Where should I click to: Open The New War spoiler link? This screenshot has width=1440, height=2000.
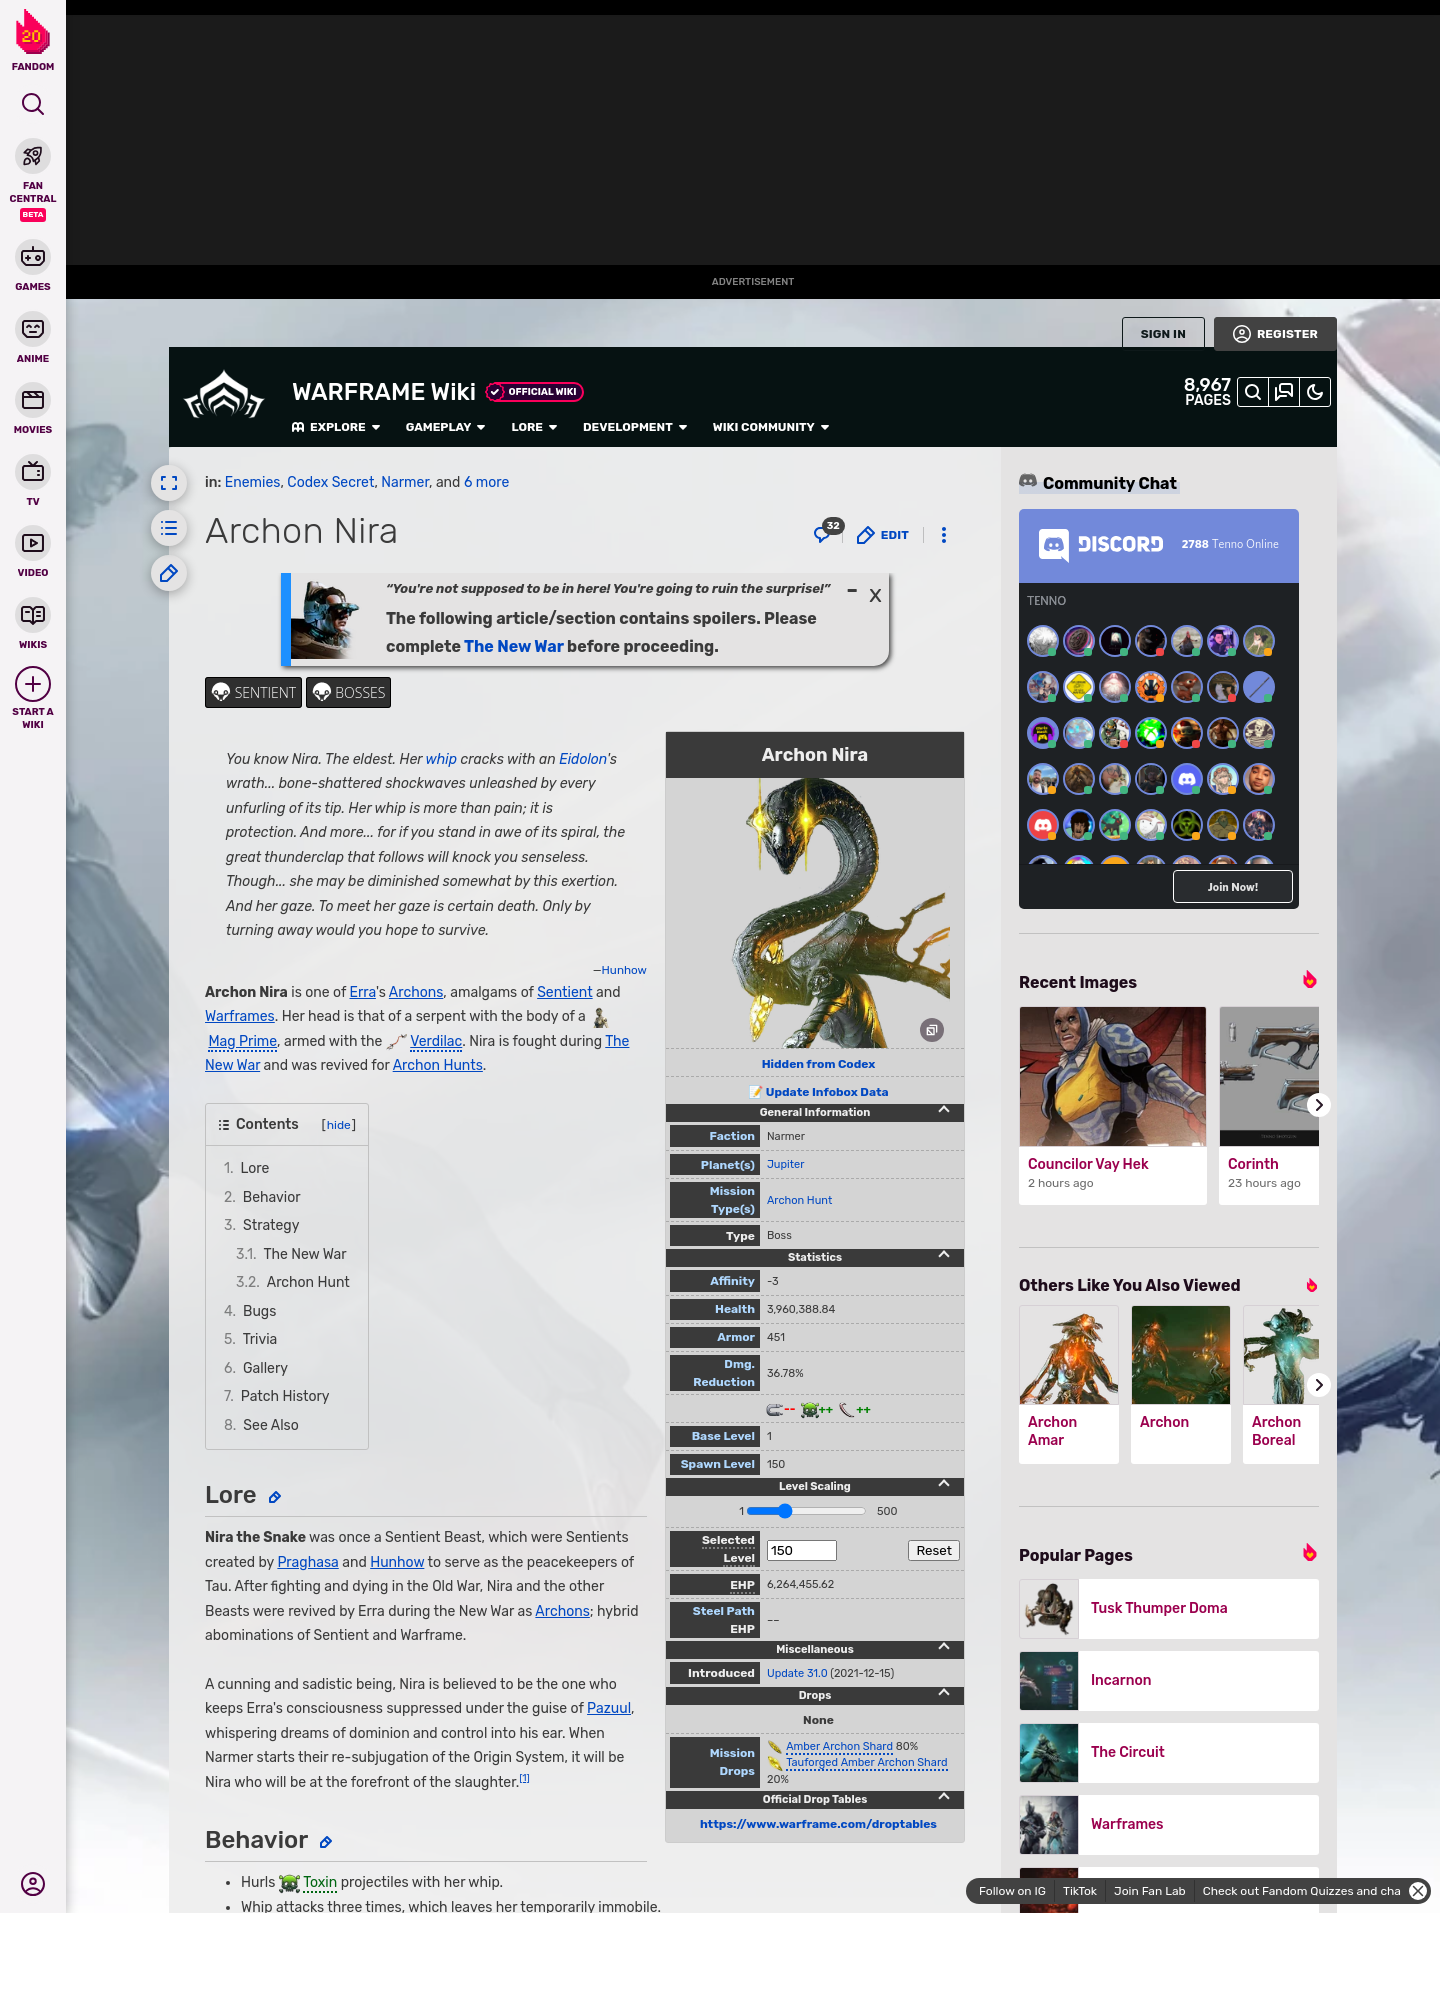pyautogui.click(x=514, y=646)
